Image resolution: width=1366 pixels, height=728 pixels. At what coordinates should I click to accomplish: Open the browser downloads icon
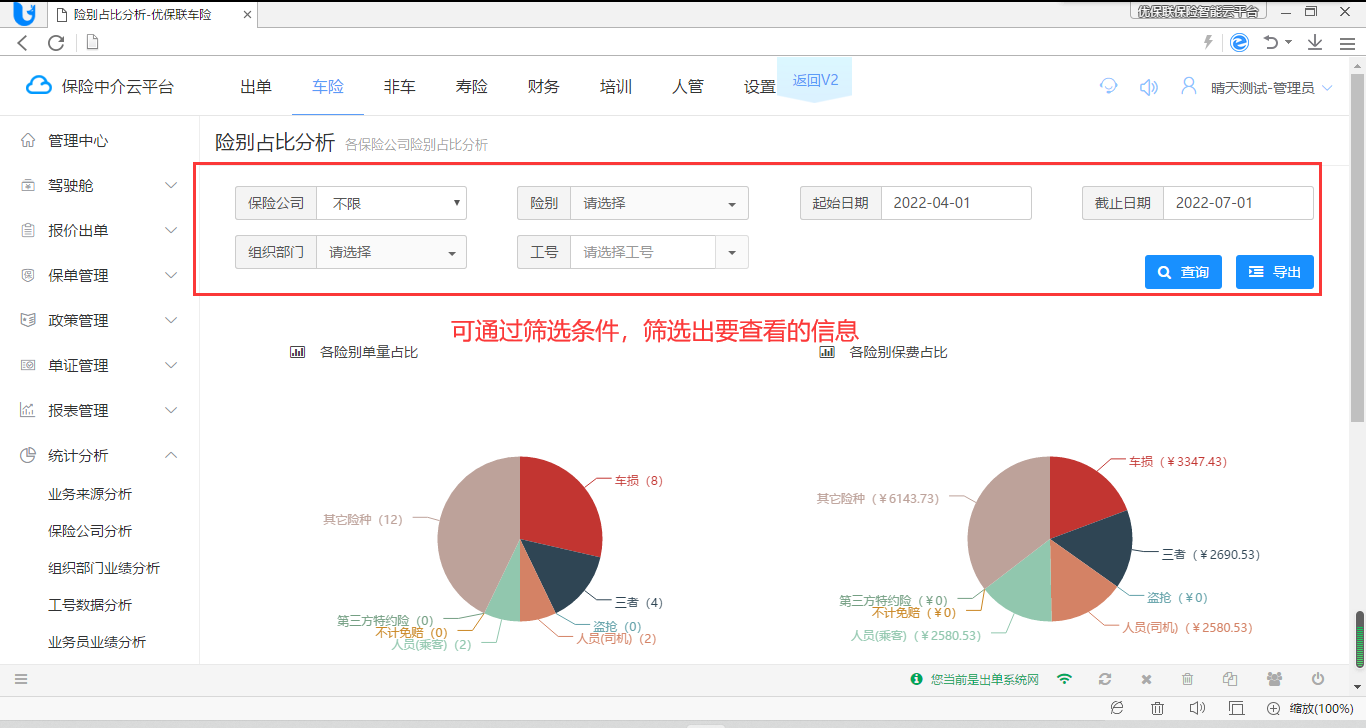pos(1315,42)
